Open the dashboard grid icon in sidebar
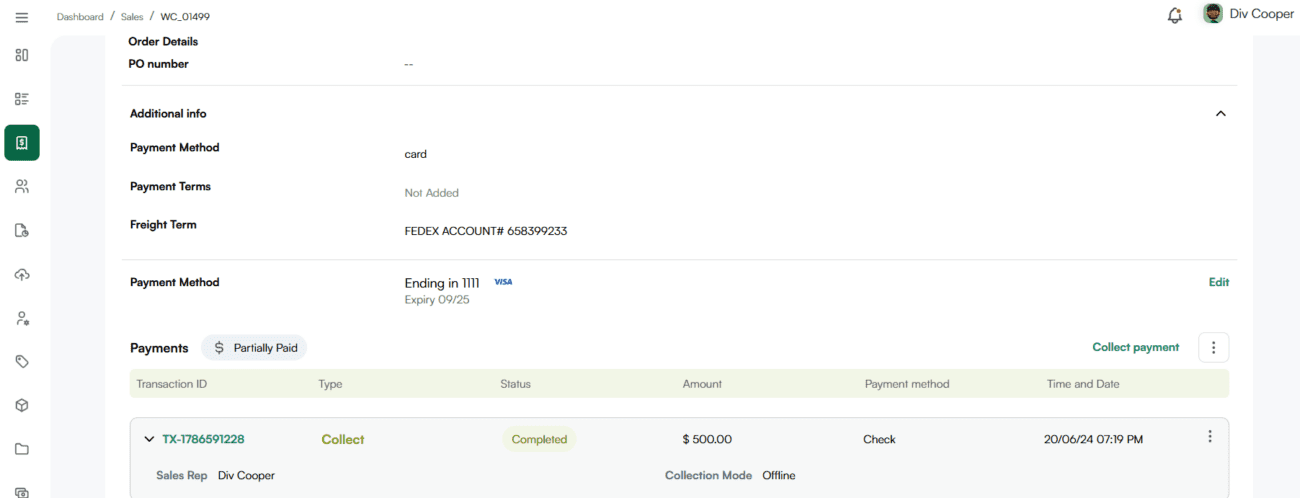 (22, 55)
